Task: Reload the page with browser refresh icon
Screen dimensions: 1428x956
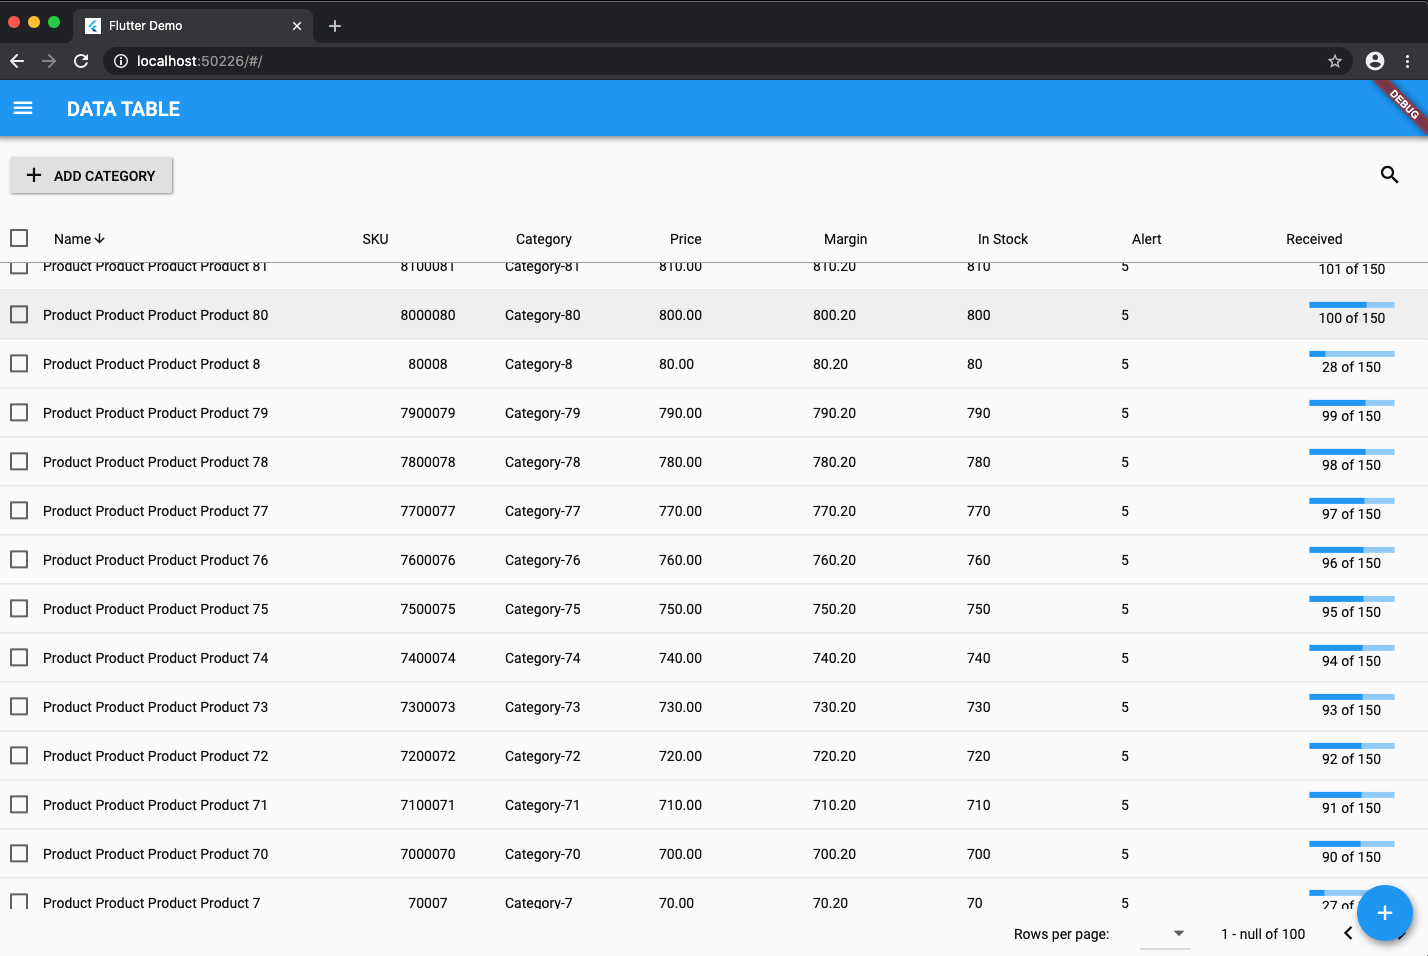Action: pos(81,61)
